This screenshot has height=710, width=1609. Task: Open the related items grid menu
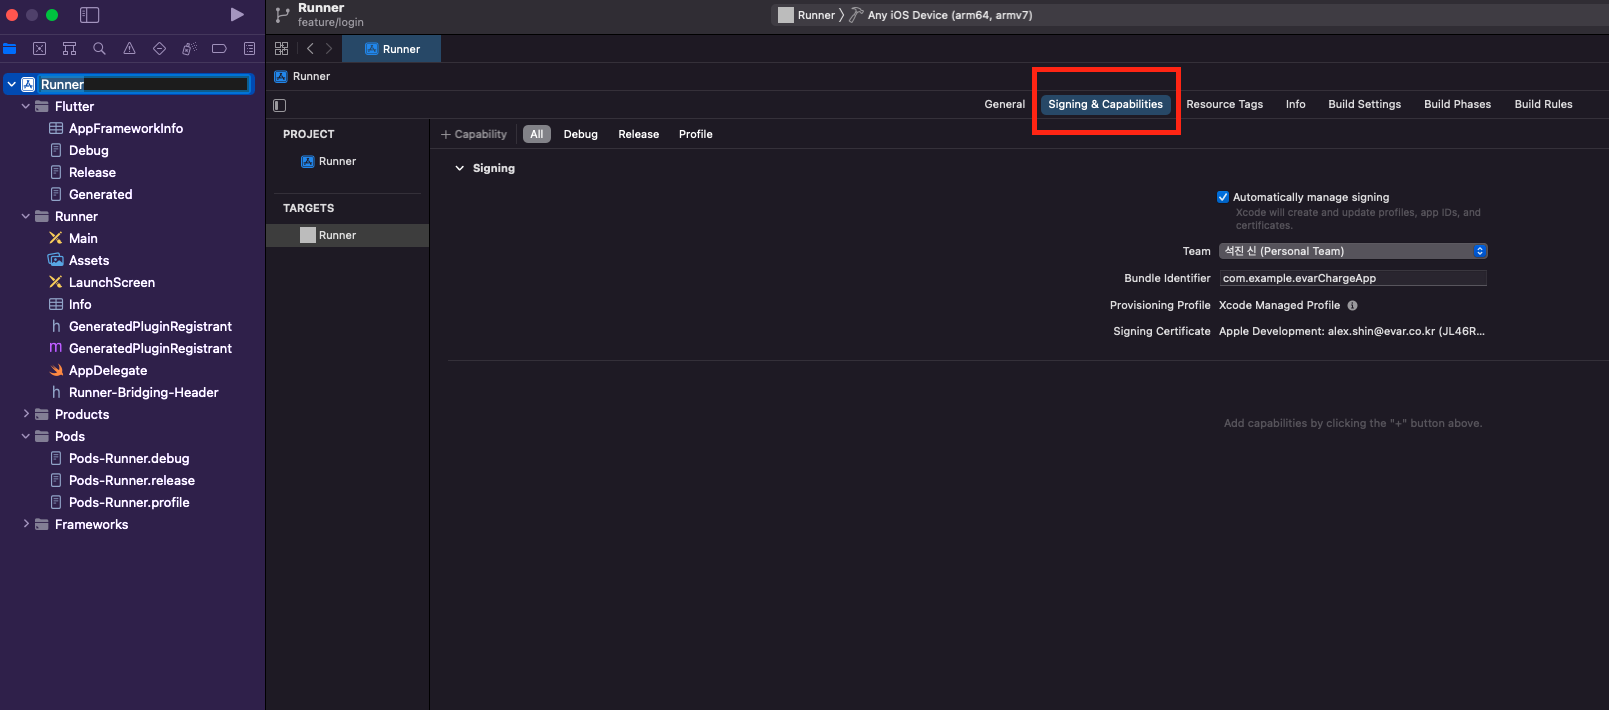point(281,48)
